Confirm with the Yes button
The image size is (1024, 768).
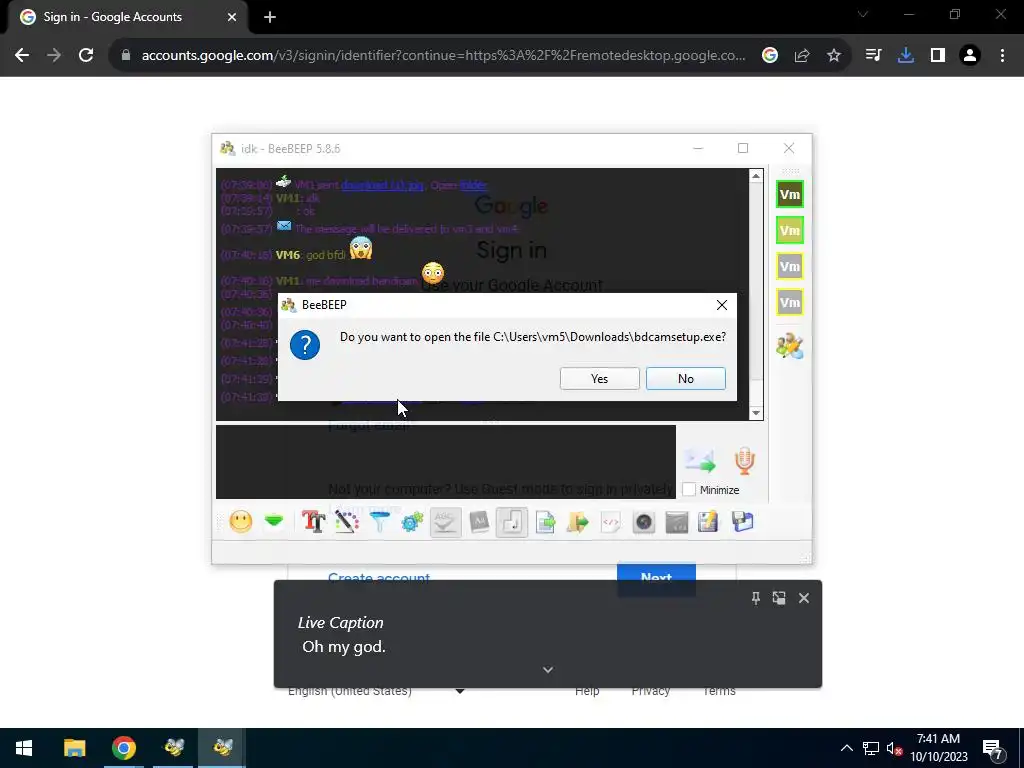click(x=600, y=379)
